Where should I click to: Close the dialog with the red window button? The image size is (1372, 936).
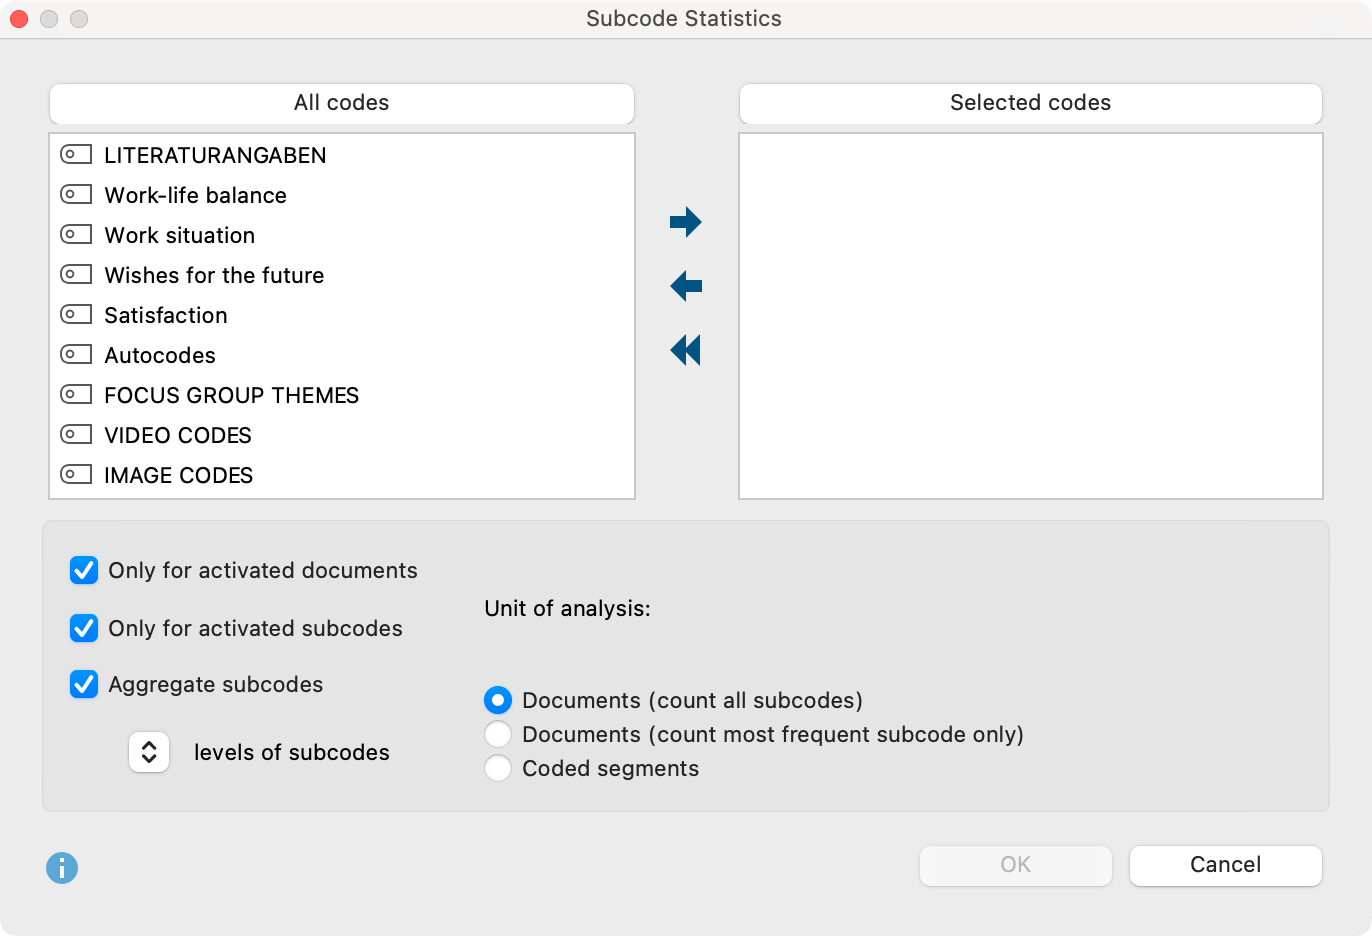(19, 19)
